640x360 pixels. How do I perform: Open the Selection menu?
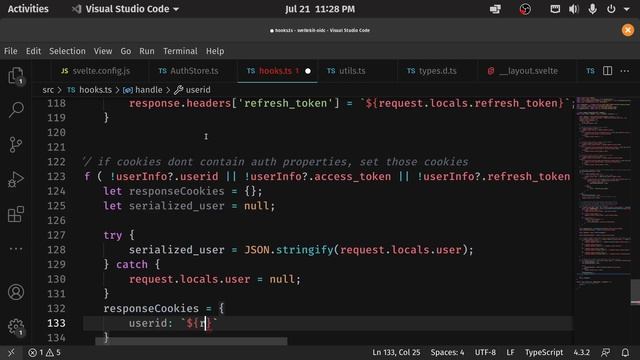tap(67, 51)
